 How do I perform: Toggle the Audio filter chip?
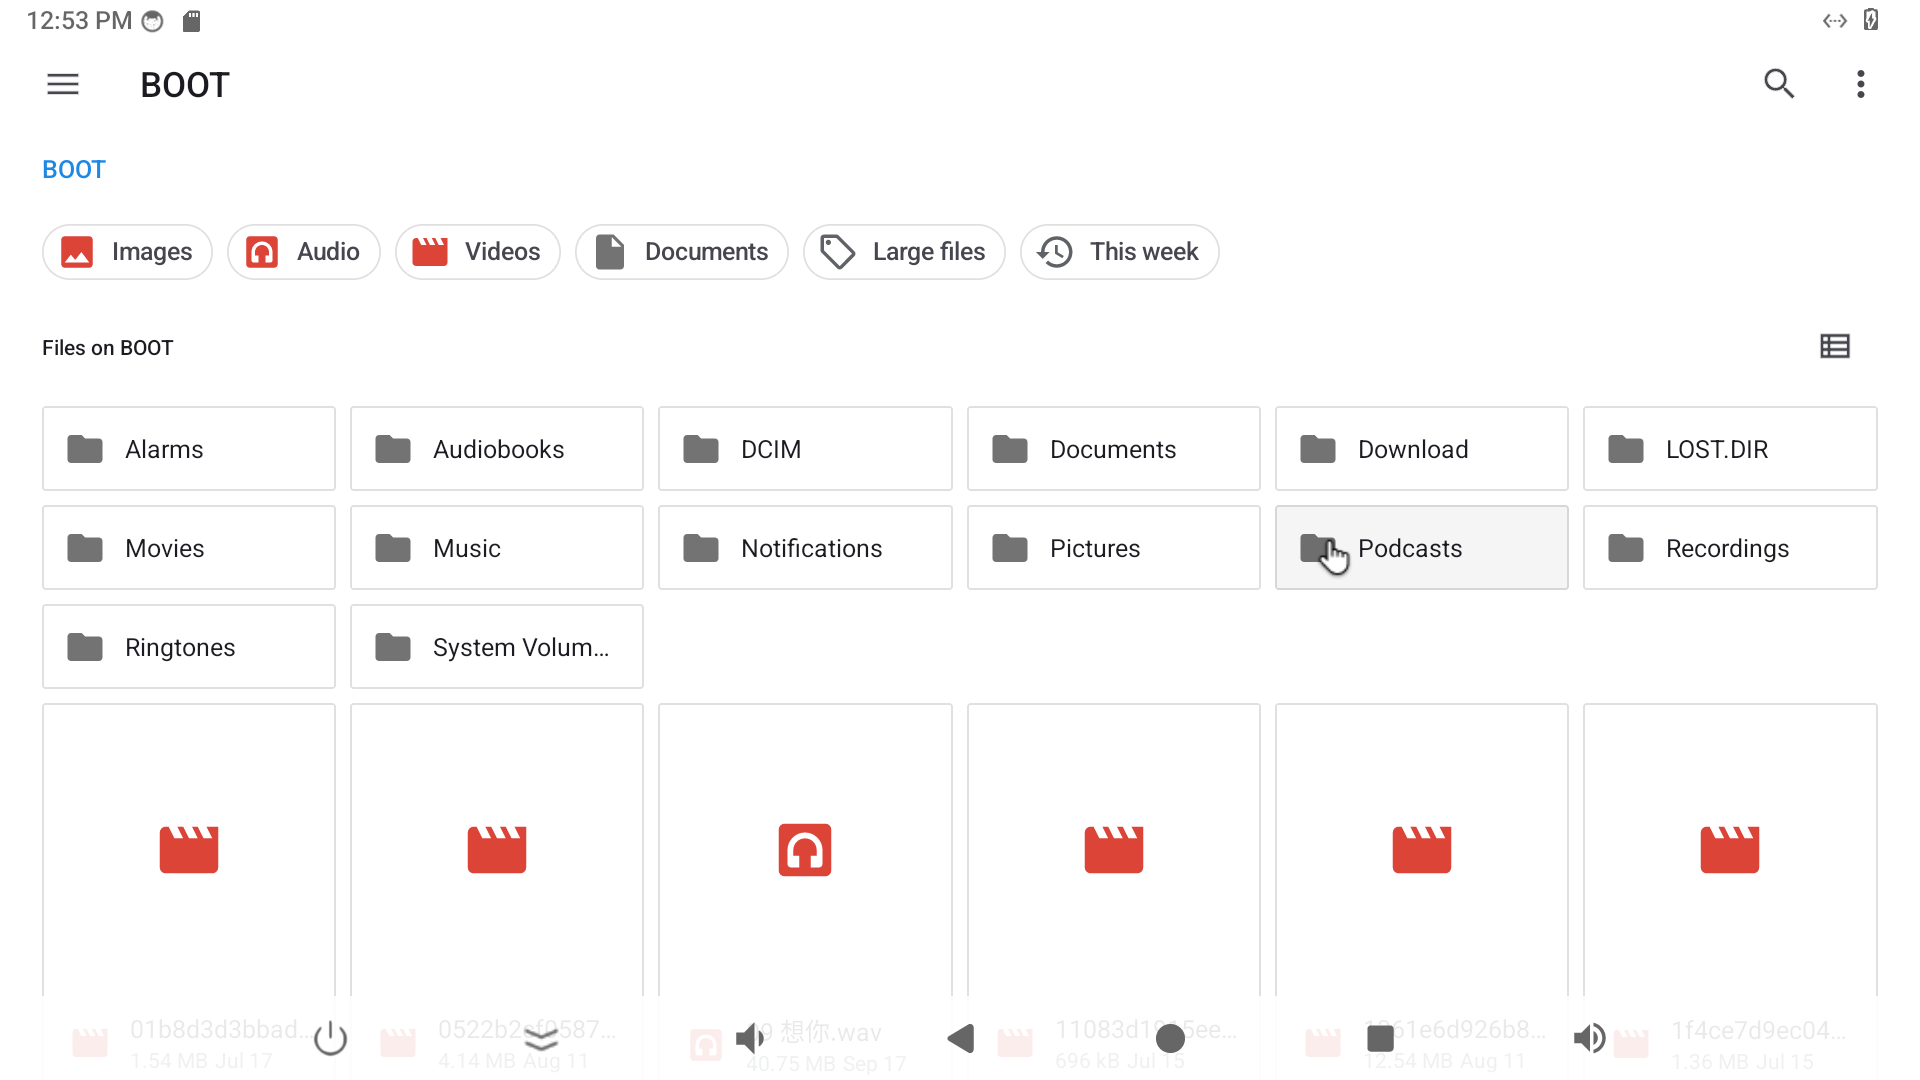click(x=303, y=252)
